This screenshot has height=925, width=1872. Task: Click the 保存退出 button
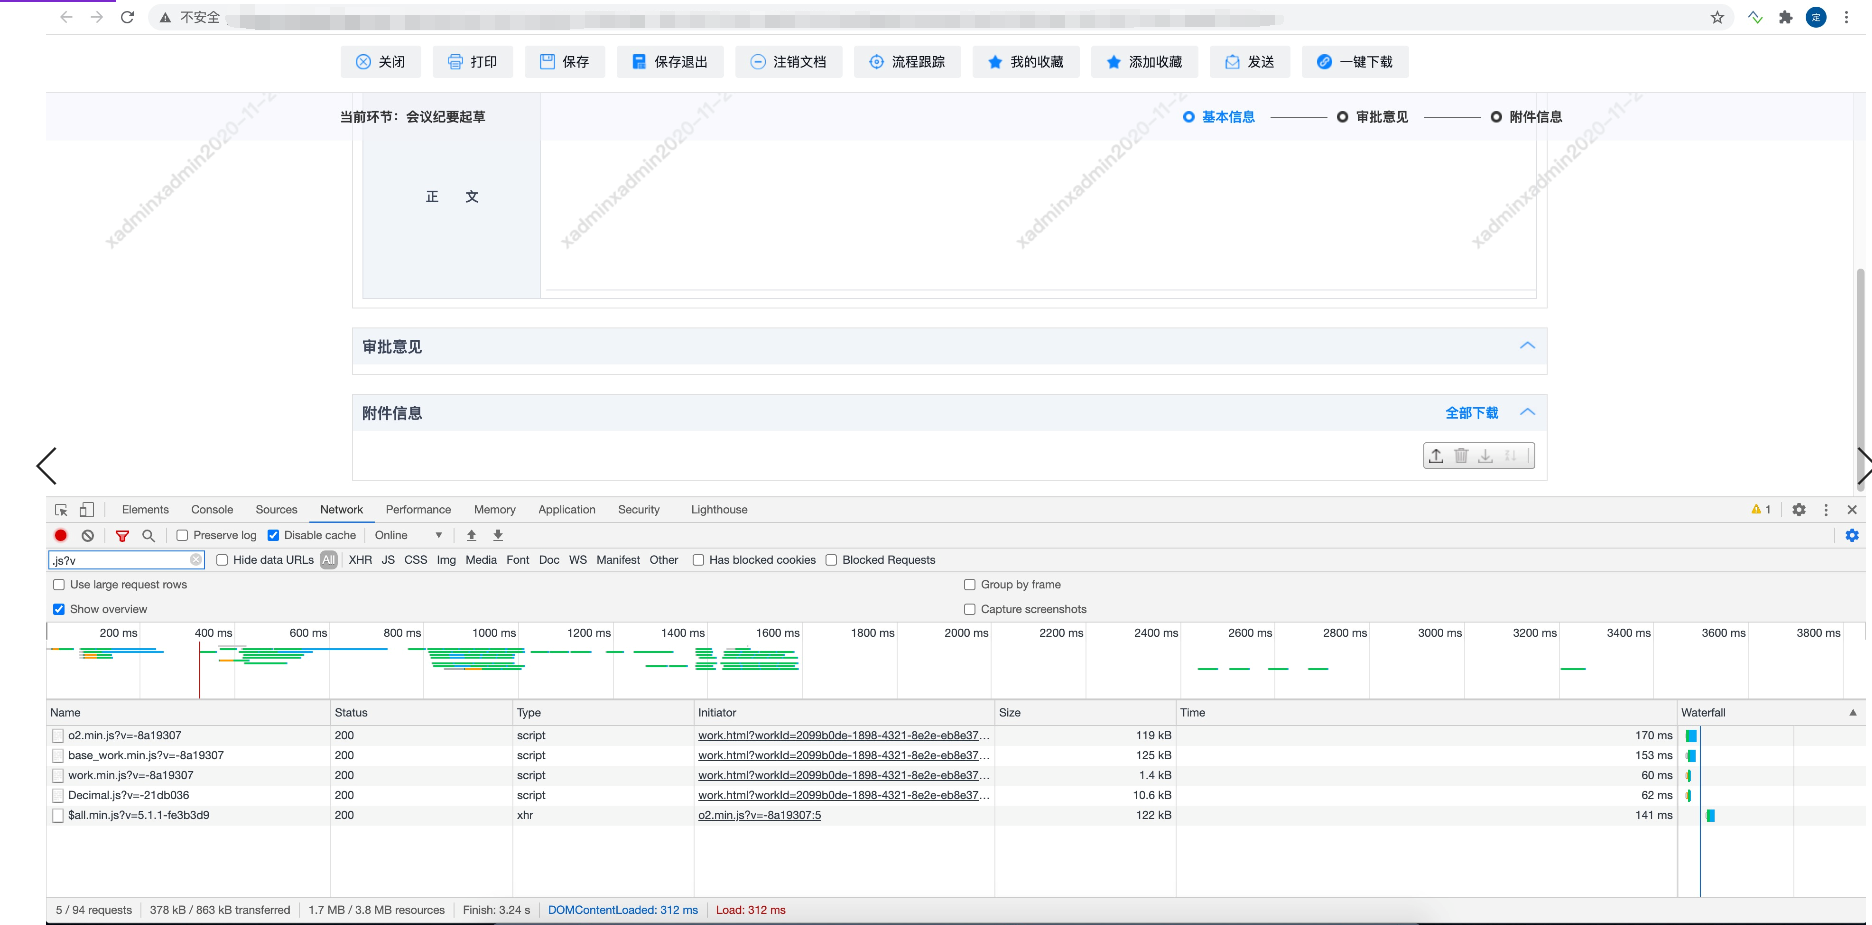[670, 62]
